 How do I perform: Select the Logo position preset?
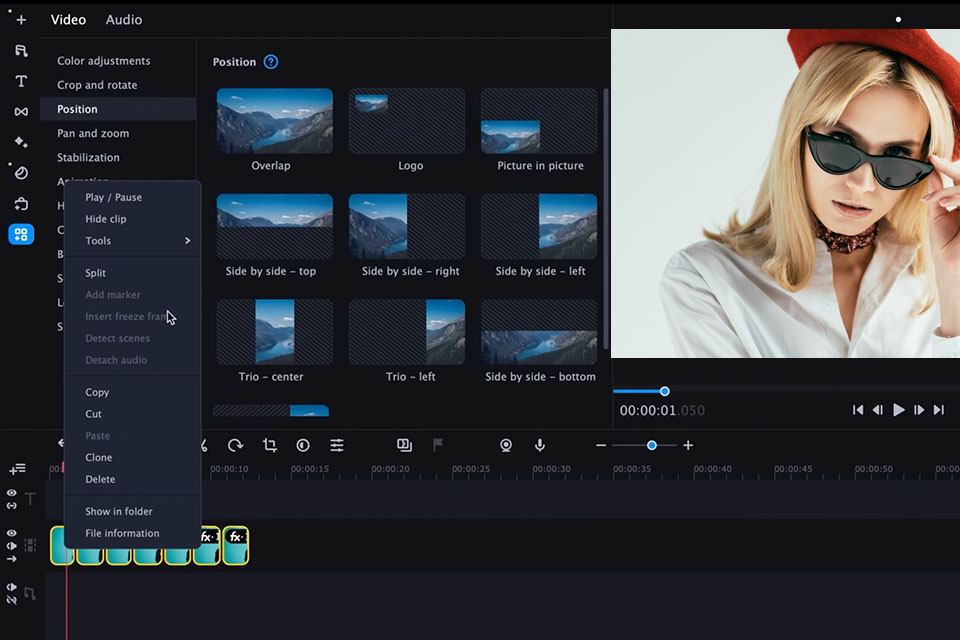(x=407, y=121)
